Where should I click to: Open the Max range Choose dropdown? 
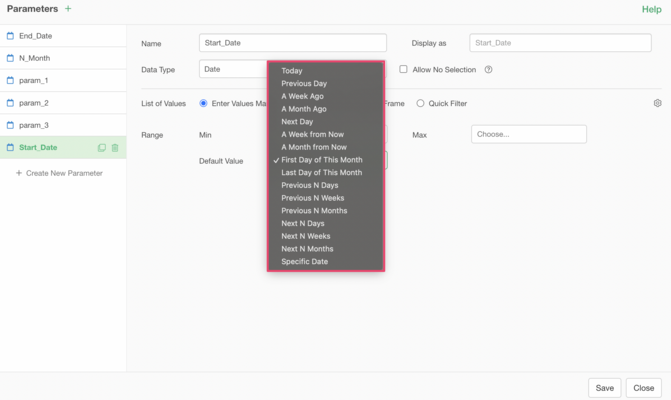point(529,134)
